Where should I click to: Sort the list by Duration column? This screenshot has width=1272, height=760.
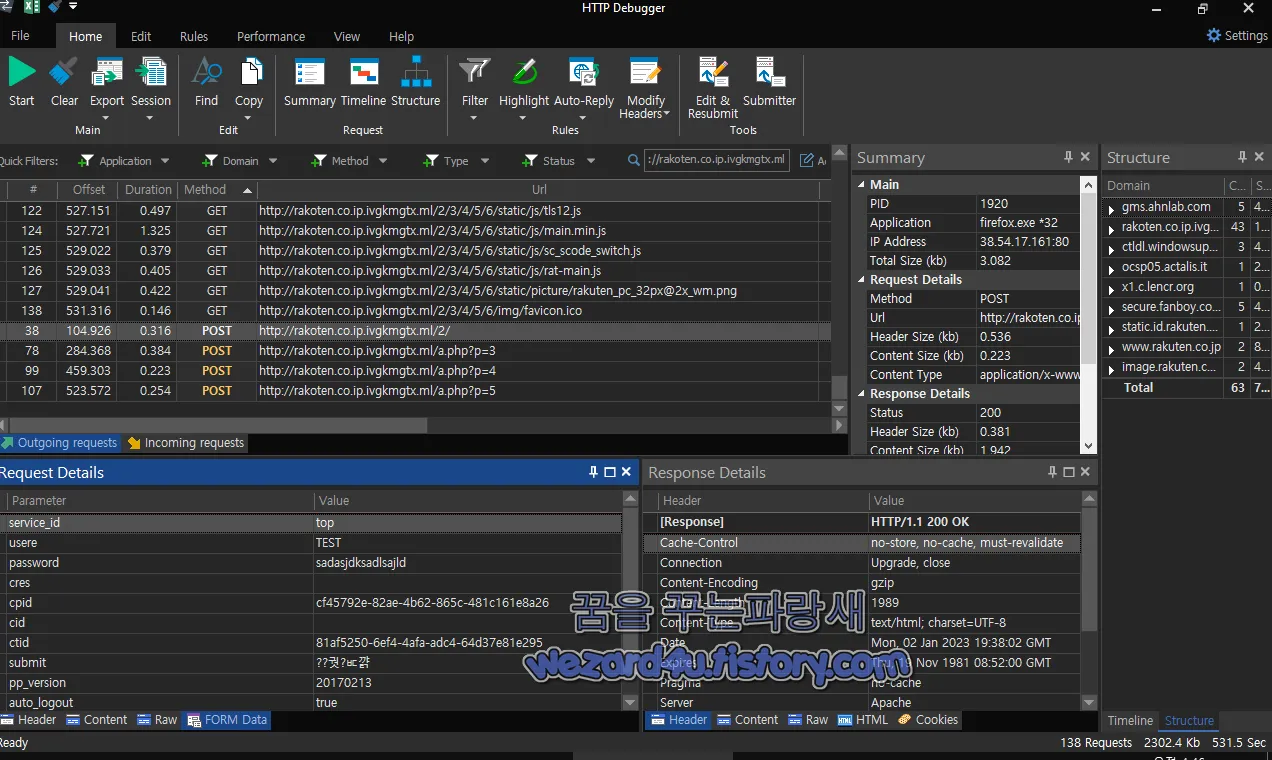point(148,190)
